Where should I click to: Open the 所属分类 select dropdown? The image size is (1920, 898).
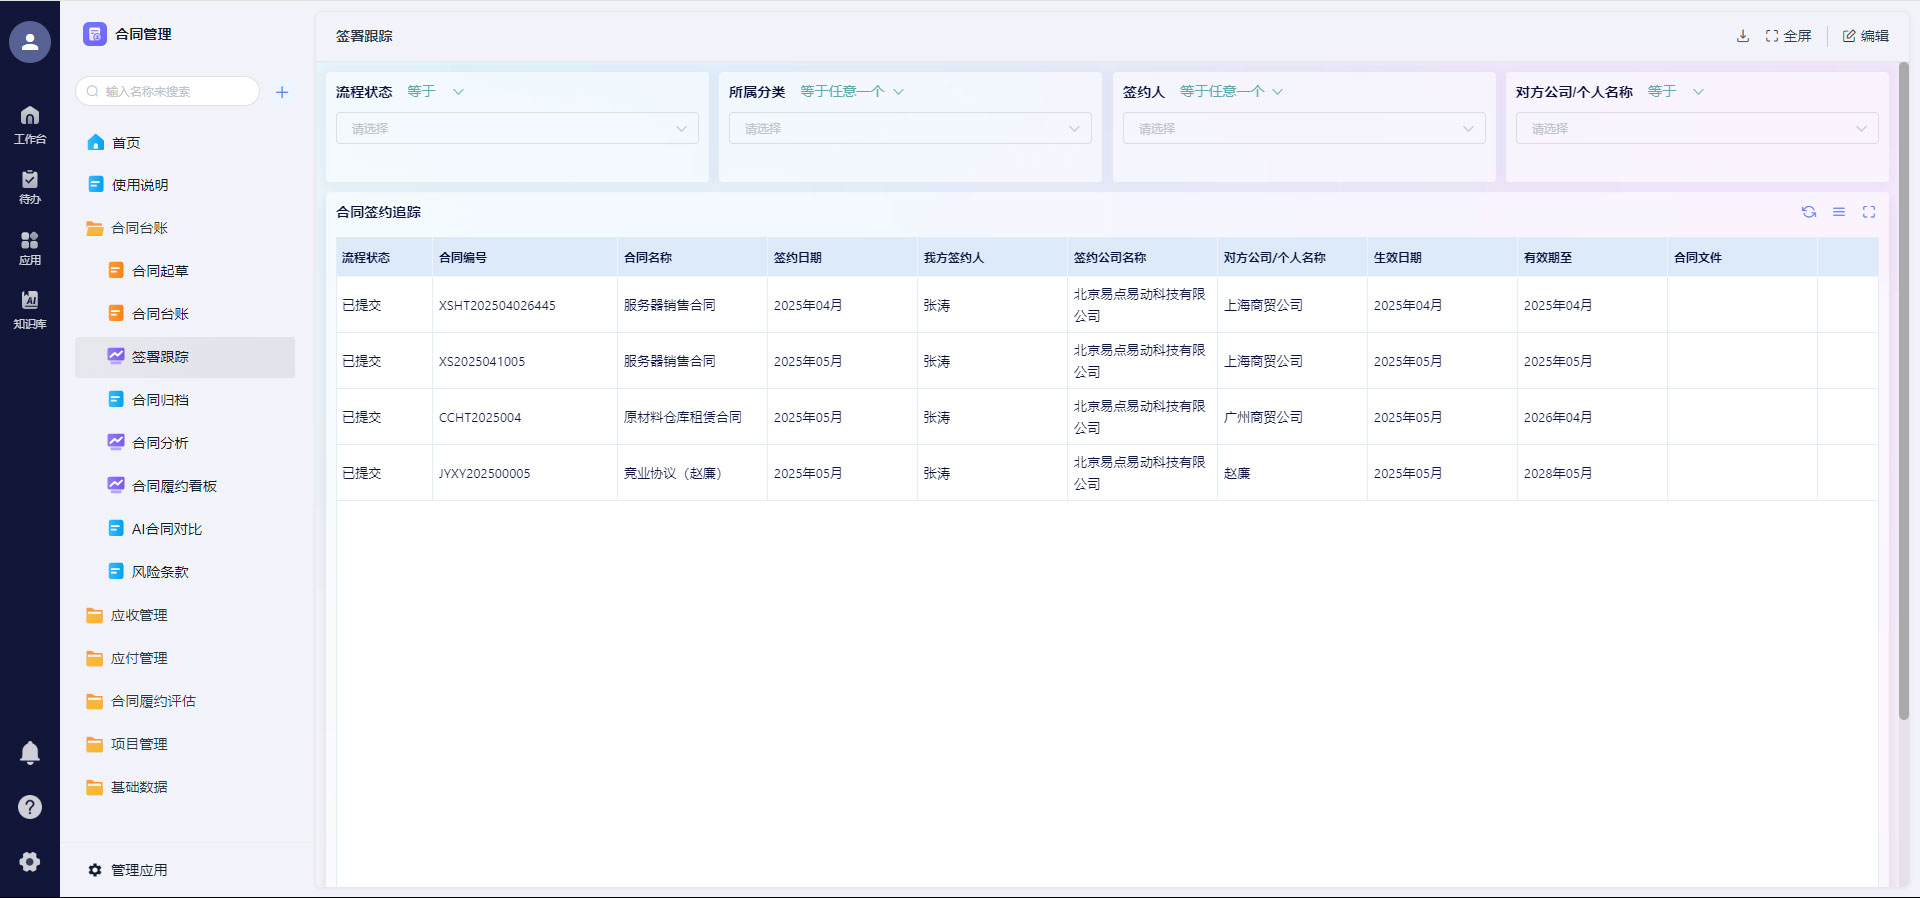coord(910,129)
